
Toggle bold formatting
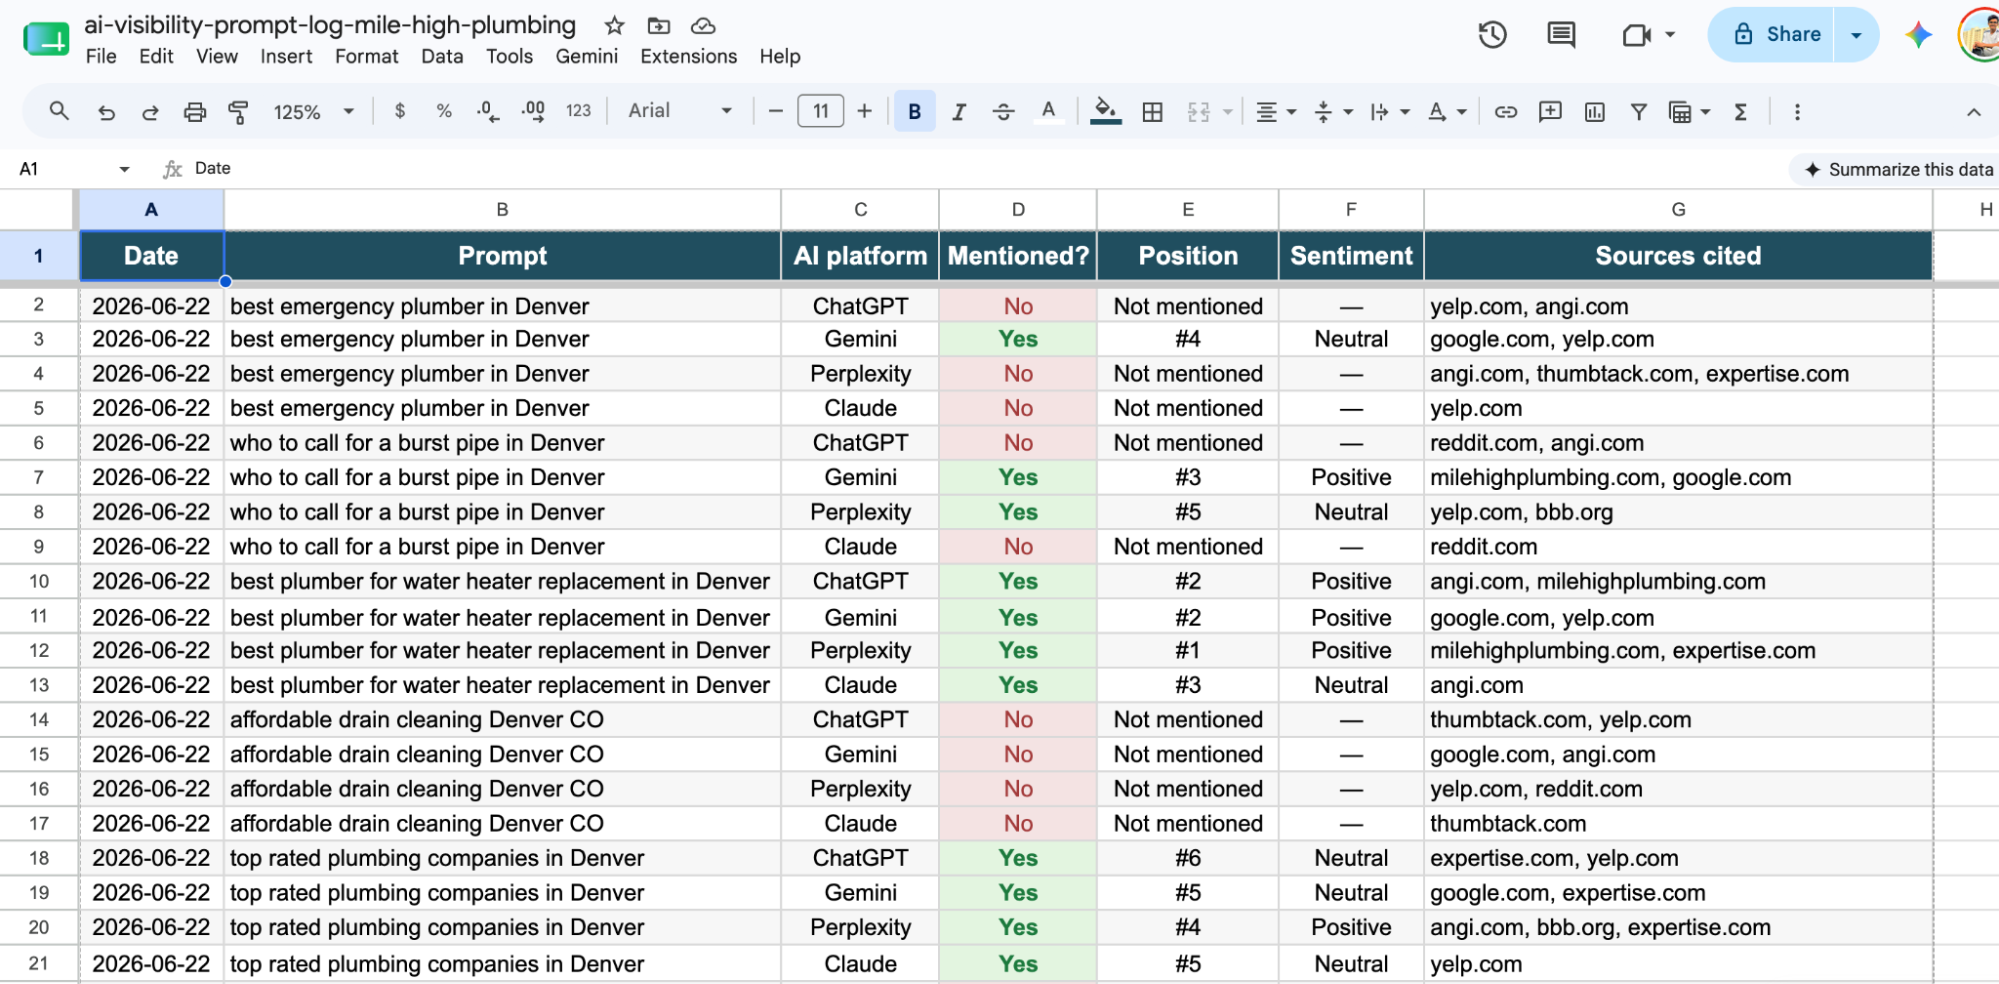pyautogui.click(x=914, y=111)
